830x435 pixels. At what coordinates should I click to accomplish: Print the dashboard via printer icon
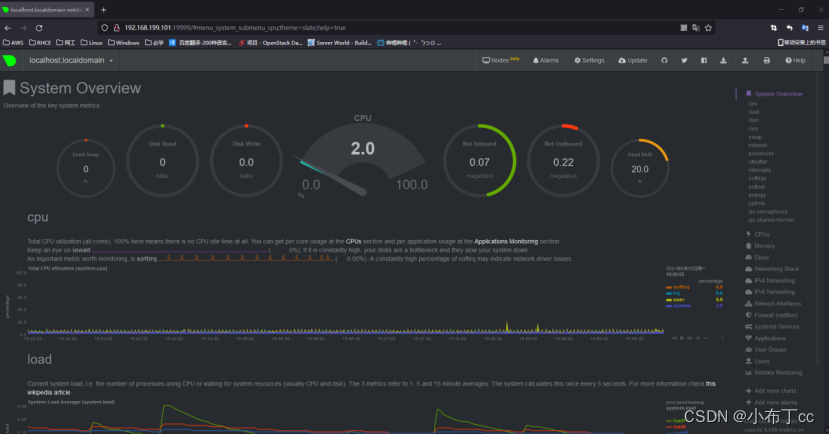pos(766,60)
